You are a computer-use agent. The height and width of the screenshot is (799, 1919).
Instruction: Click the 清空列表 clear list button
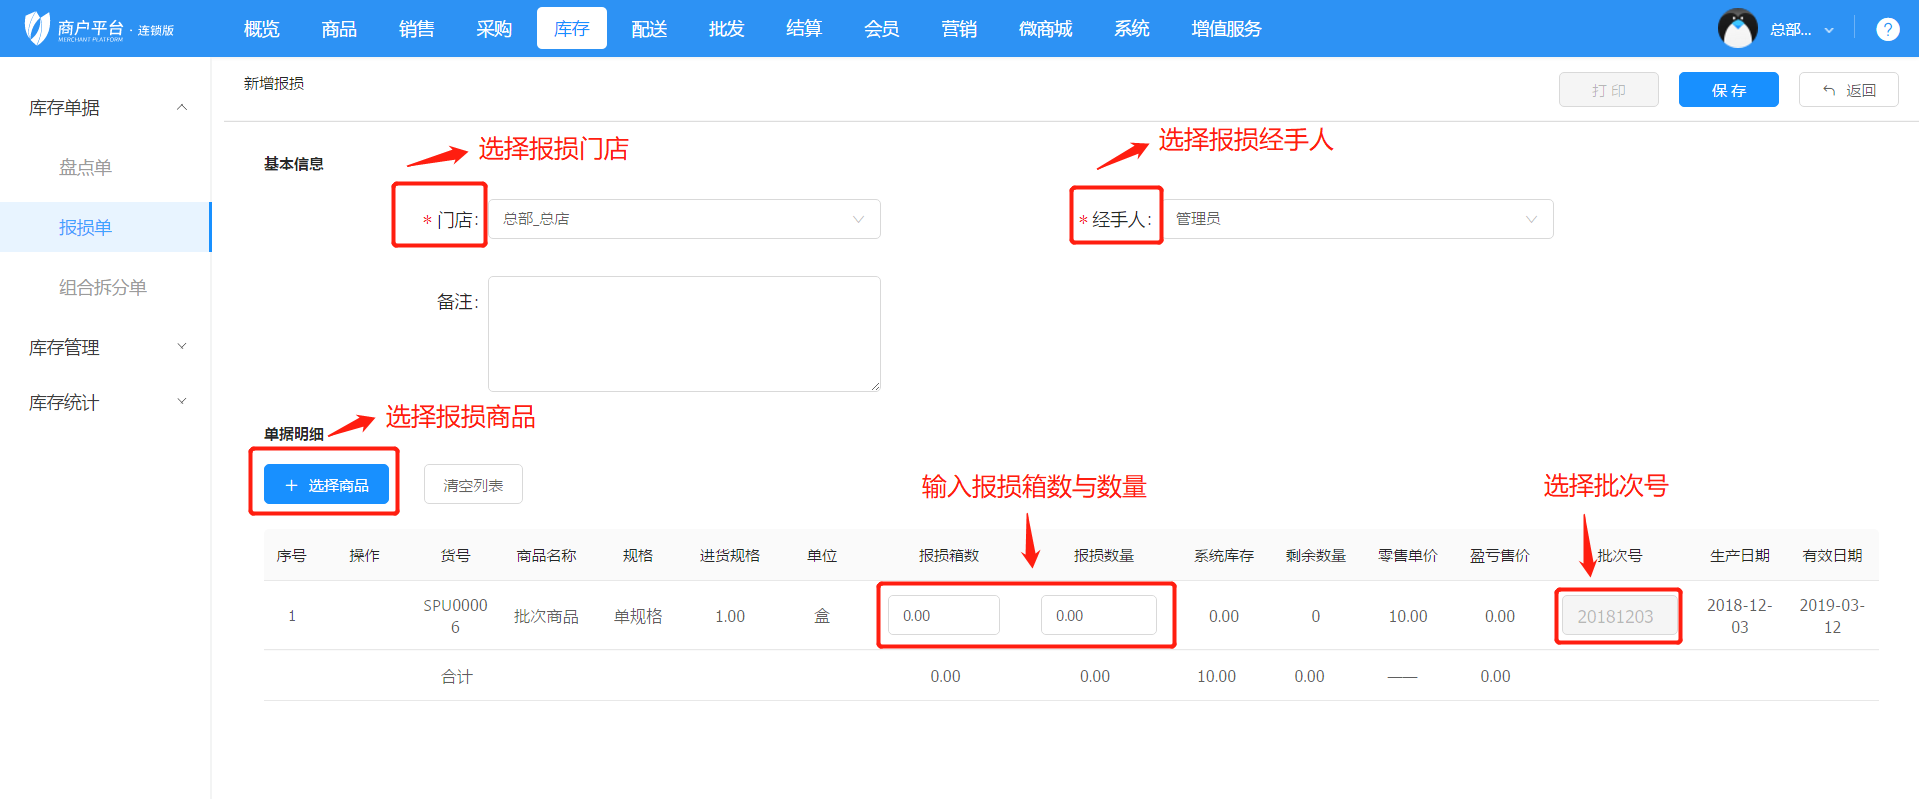(473, 485)
